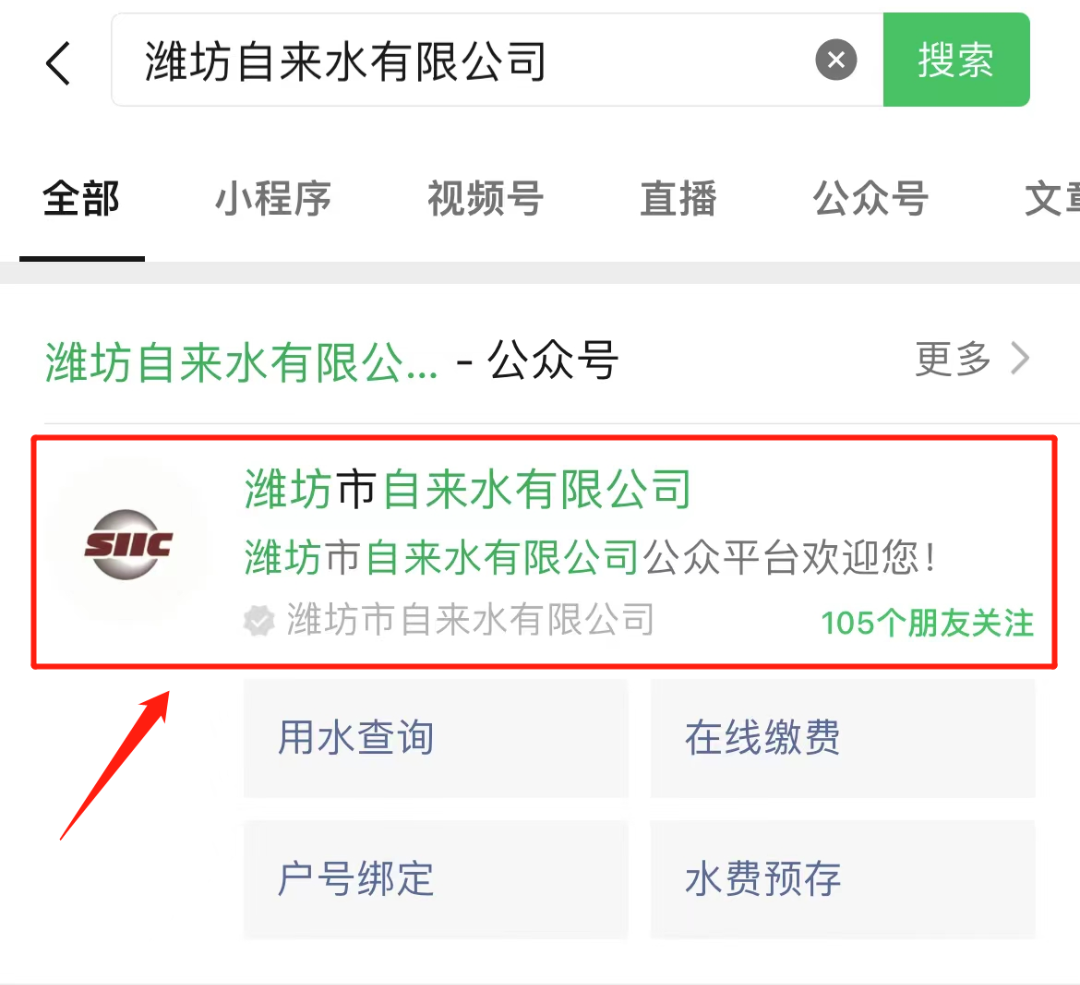Open the 户号绑定 shortcut
Image resolution: width=1080 pixels, height=985 pixels.
(x=436, y=878)
